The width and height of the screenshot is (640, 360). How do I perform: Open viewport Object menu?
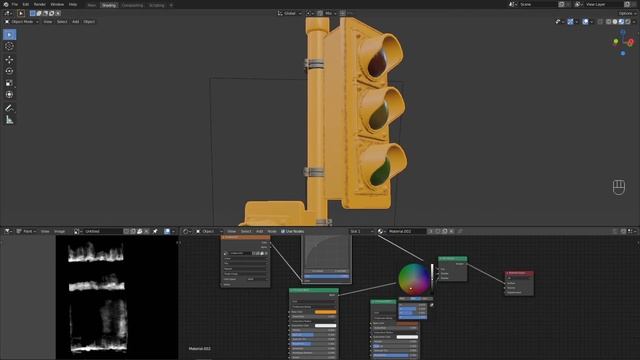[x=89, y=22]
